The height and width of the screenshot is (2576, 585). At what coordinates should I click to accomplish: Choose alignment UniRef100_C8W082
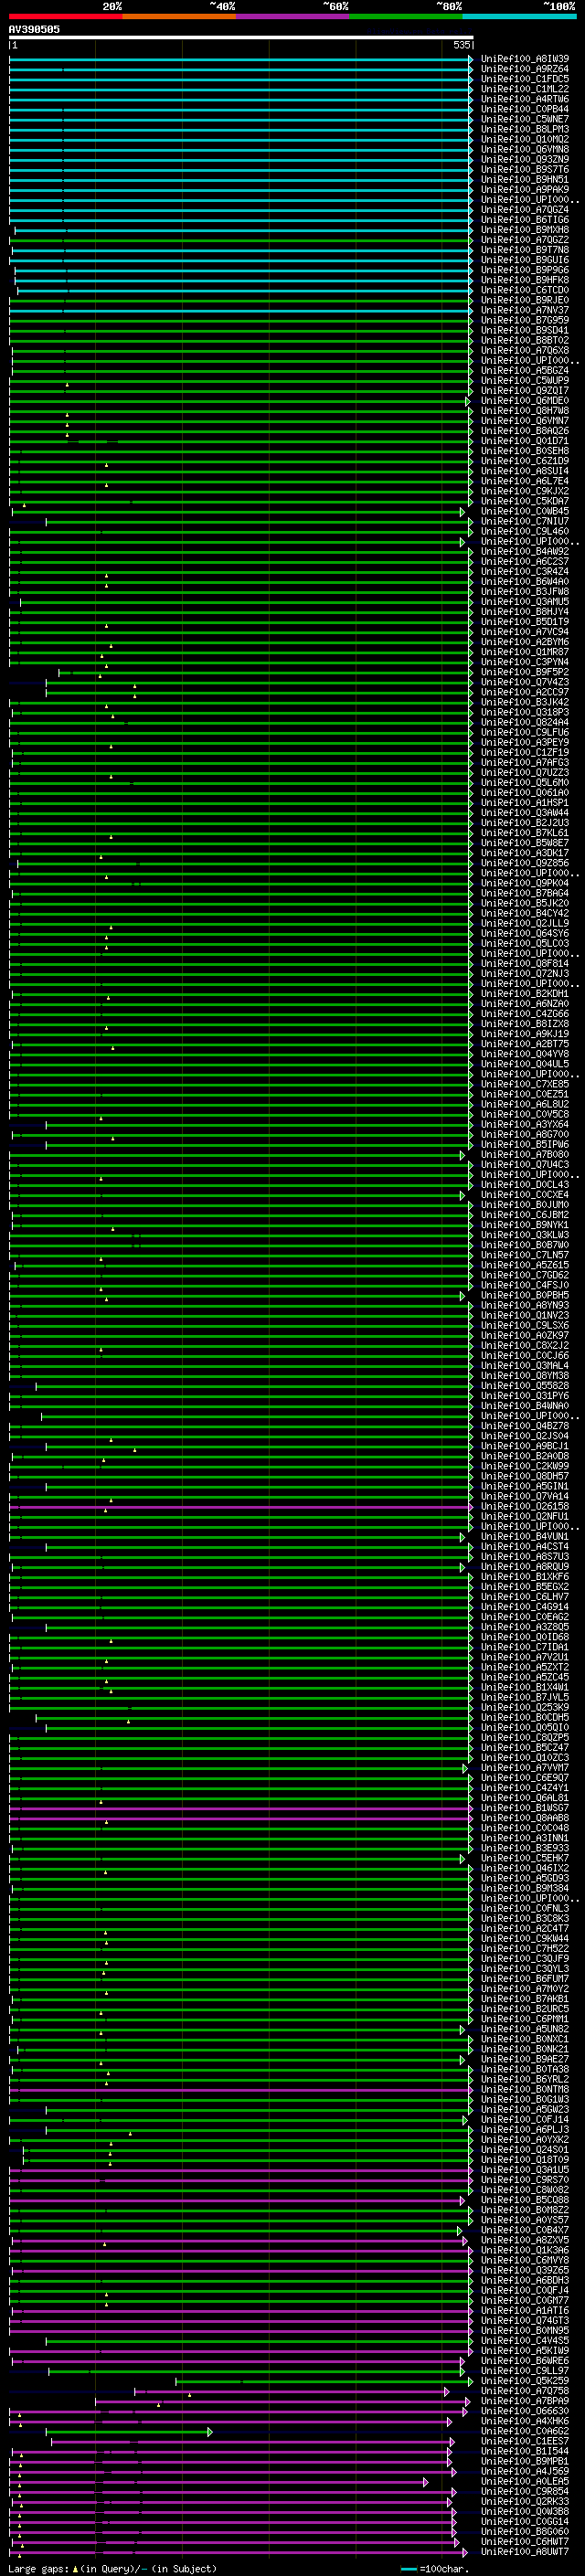pos(525,2189)
